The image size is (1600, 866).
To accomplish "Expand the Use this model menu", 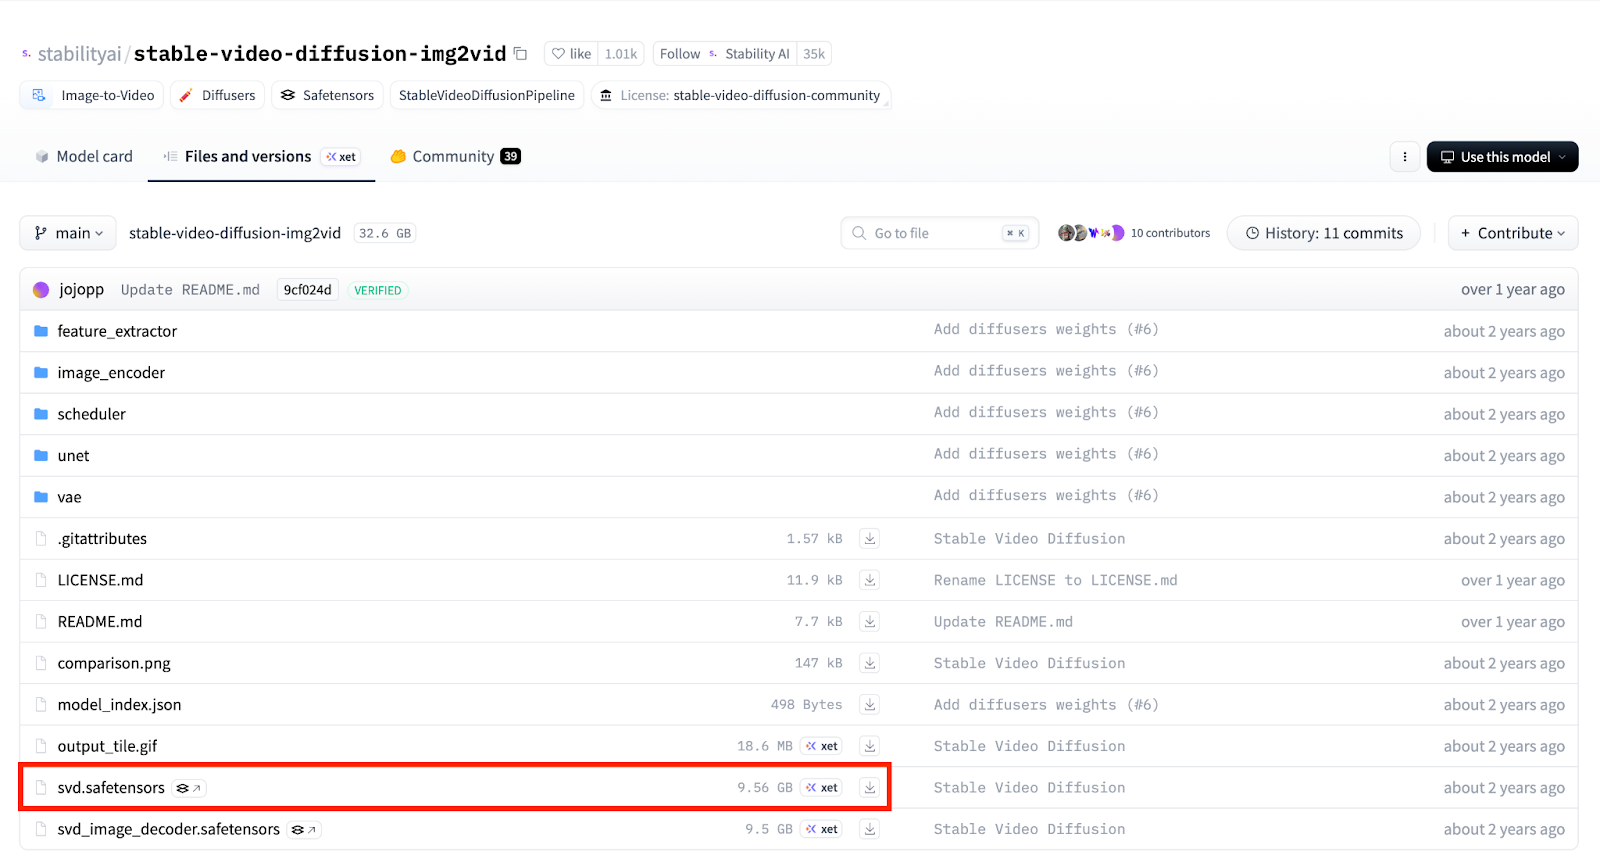I will coord(1502,157).
